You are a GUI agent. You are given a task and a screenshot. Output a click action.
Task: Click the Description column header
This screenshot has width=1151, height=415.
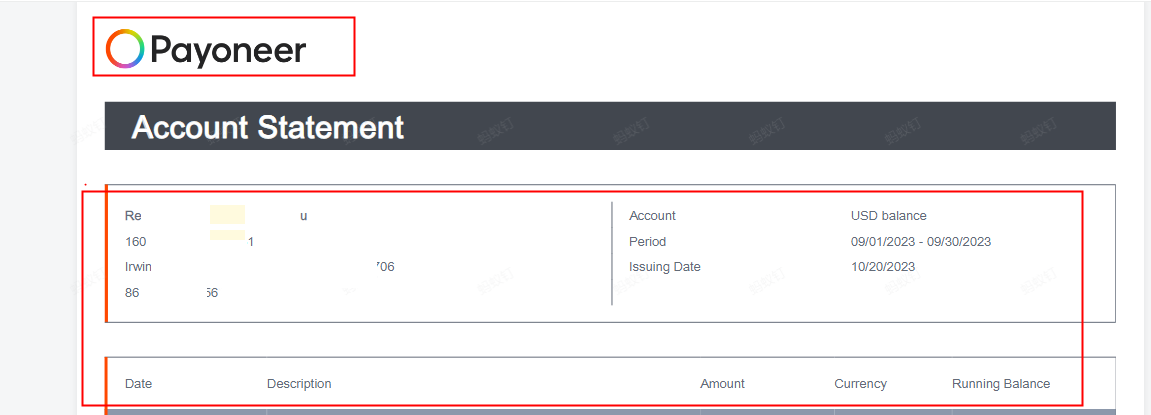(299, 384)
